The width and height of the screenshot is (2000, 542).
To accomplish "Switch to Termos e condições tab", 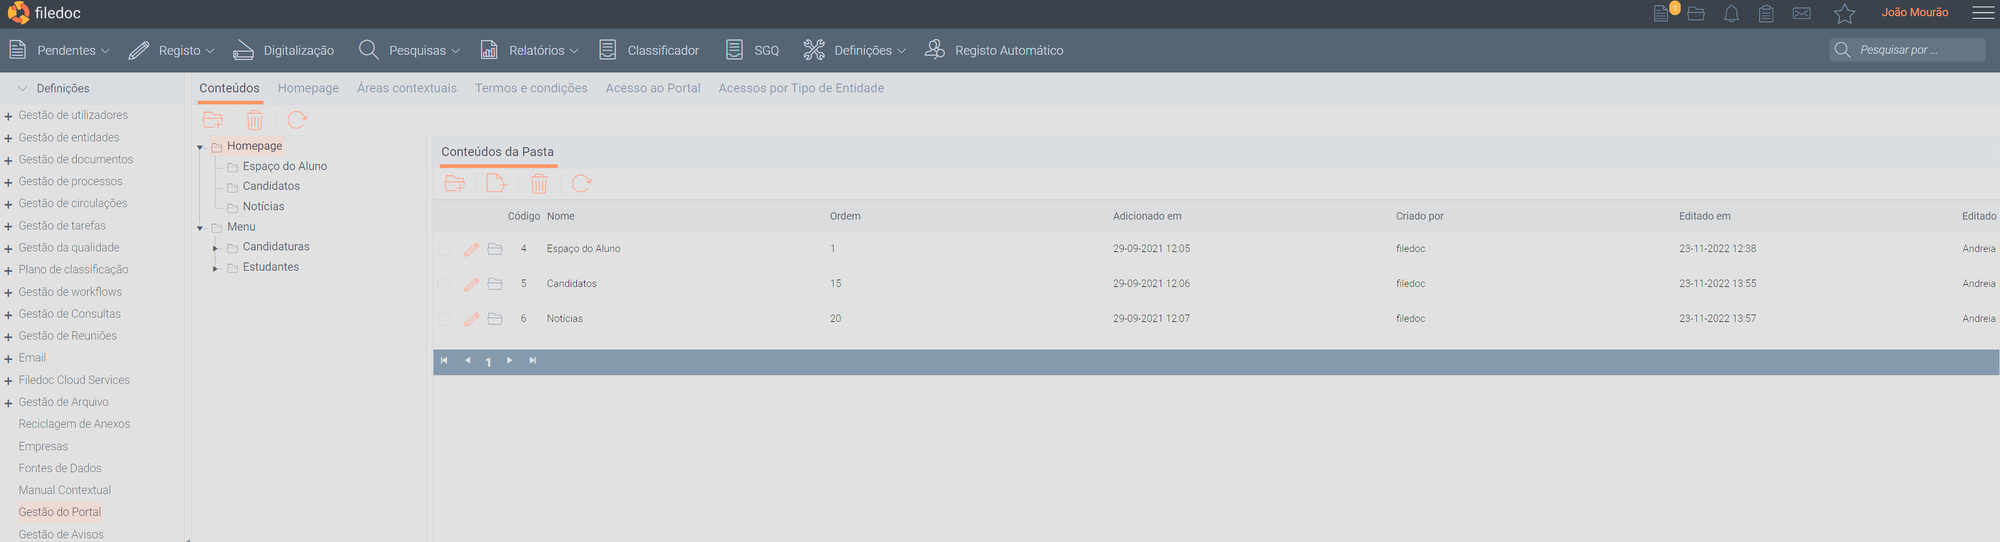I will pos(531,88).
